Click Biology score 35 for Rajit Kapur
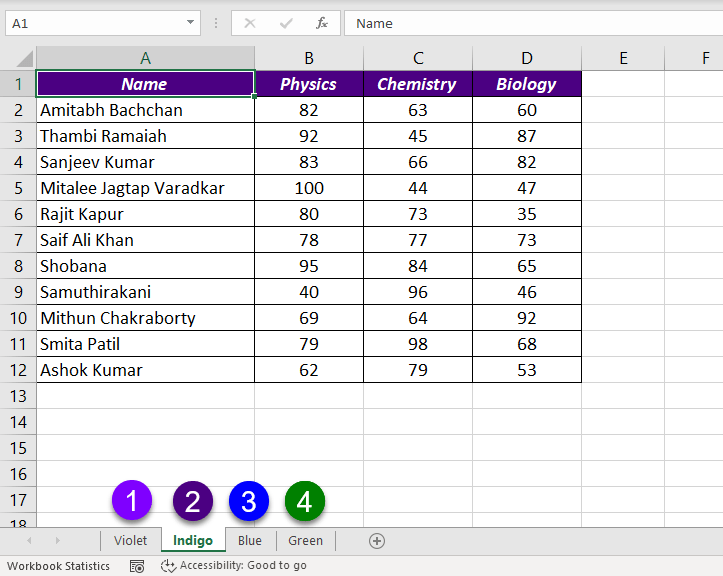This screenshot has height=576, width=723. click(527, 214)
